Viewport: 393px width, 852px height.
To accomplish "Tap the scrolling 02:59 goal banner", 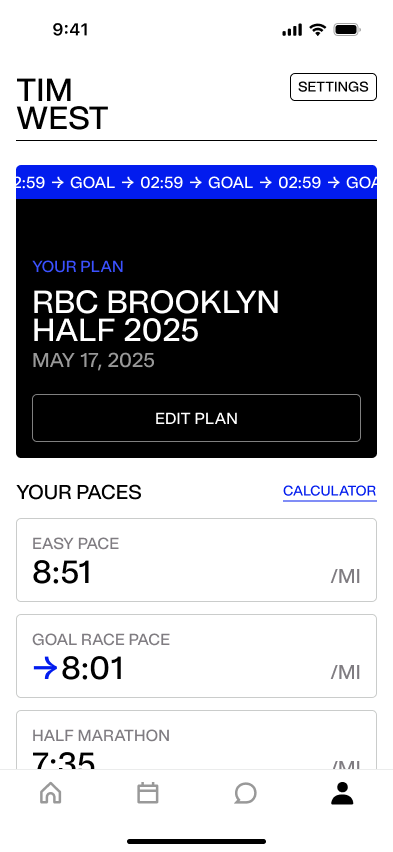I will 196,182.
